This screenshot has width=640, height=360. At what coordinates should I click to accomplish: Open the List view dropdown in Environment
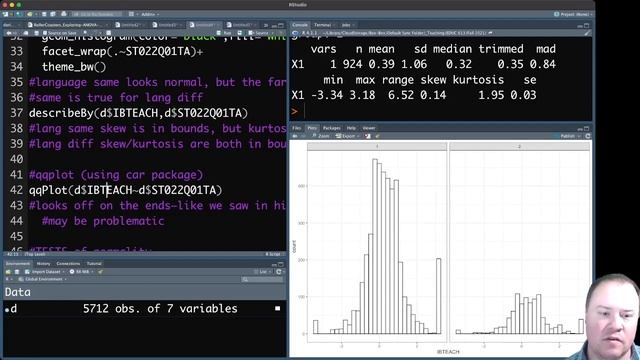tap(262, 272)
